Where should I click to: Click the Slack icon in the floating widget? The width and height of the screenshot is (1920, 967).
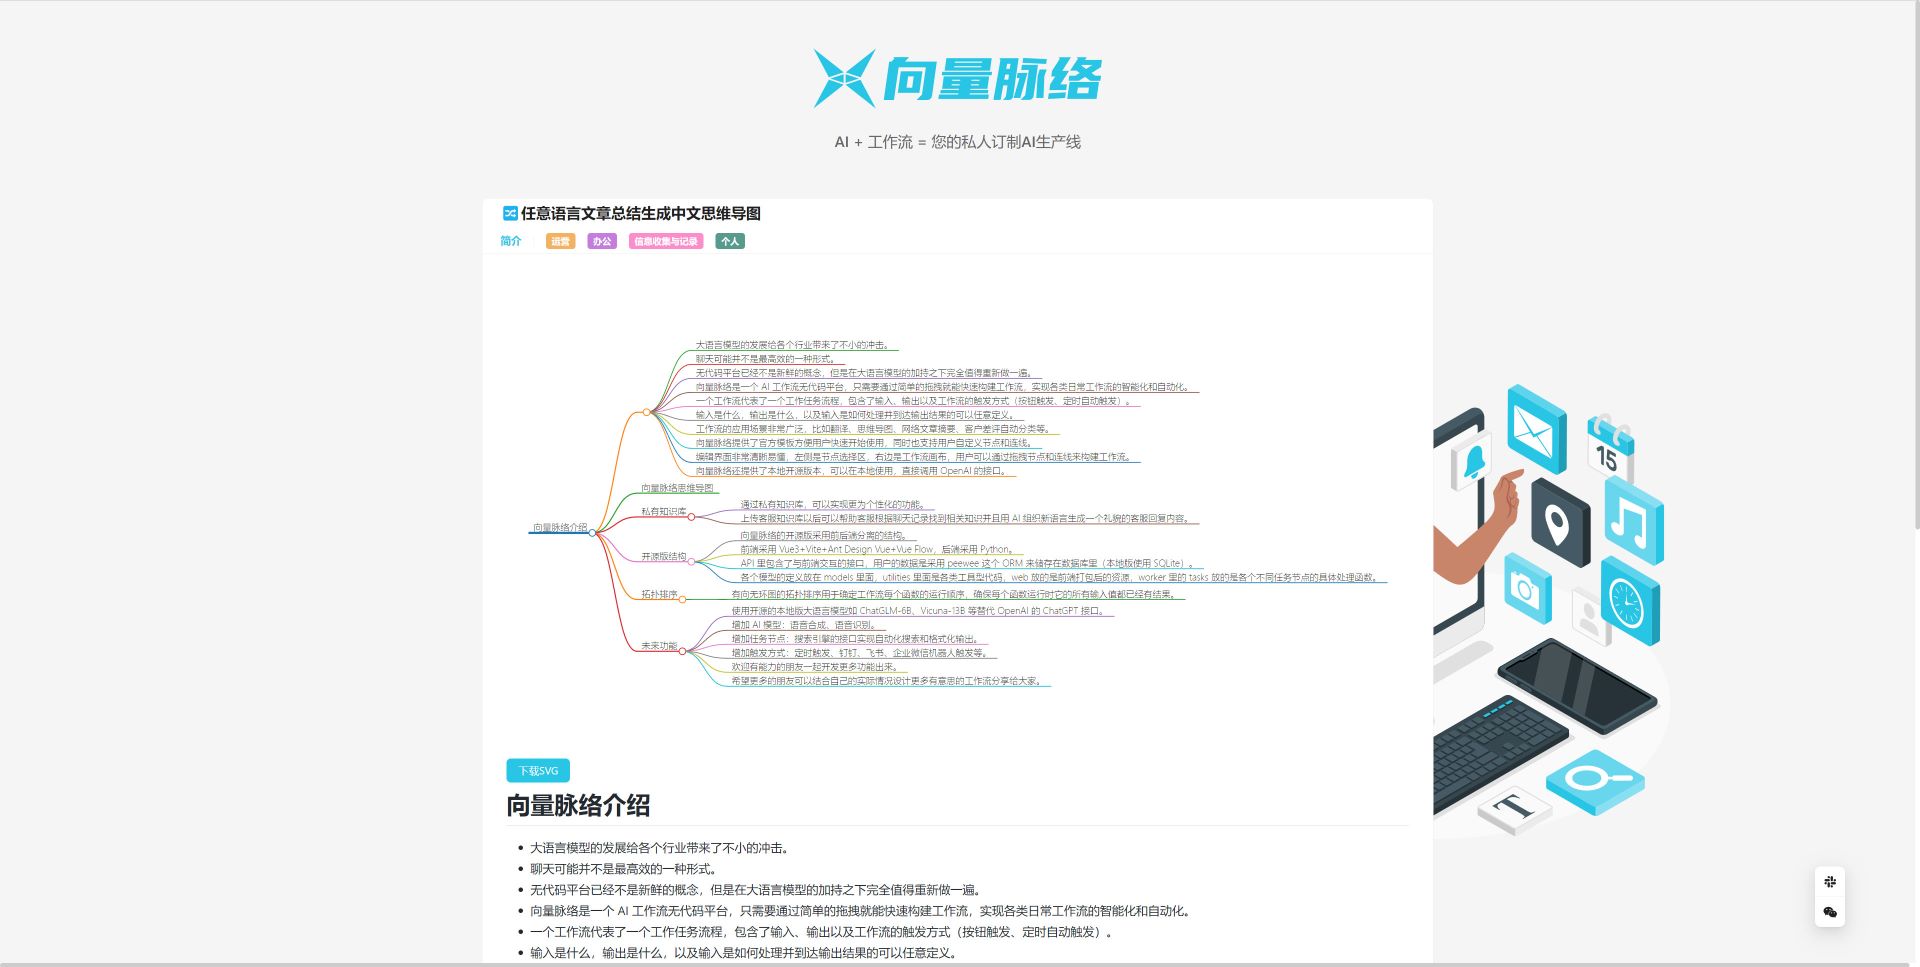click(x=1829, y=882)
